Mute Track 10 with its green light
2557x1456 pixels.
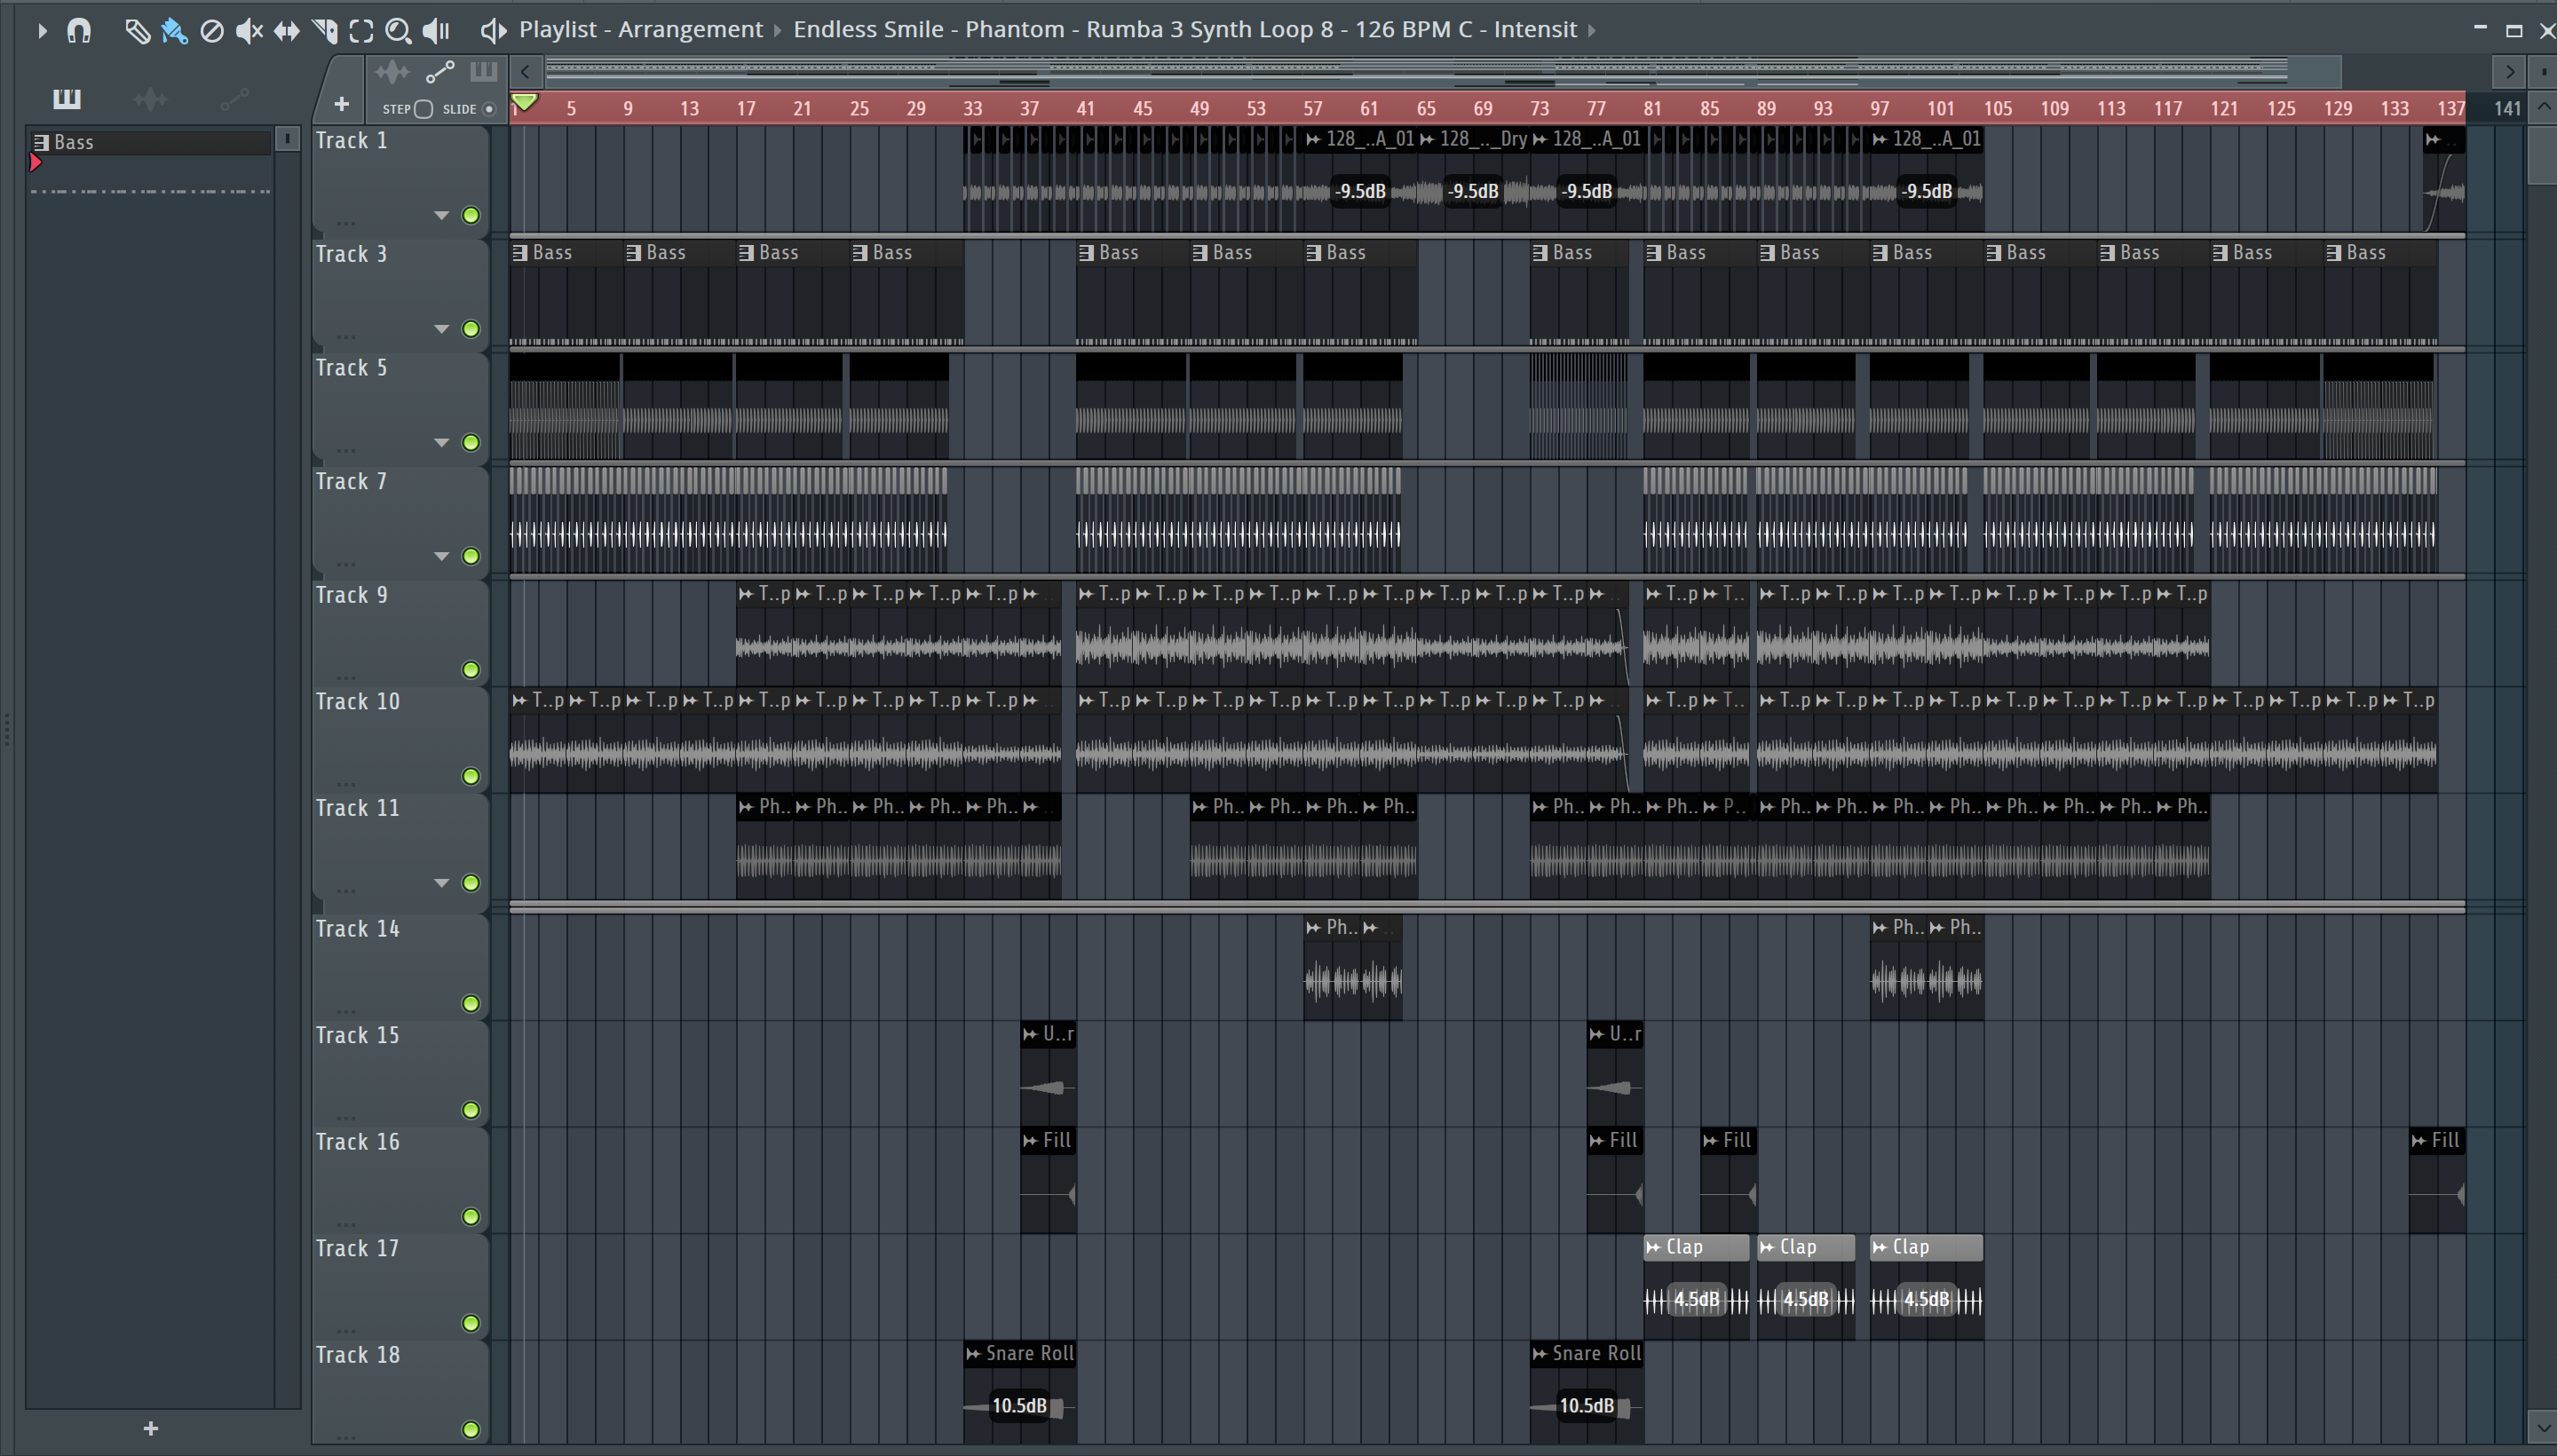(x=471, y=776)
